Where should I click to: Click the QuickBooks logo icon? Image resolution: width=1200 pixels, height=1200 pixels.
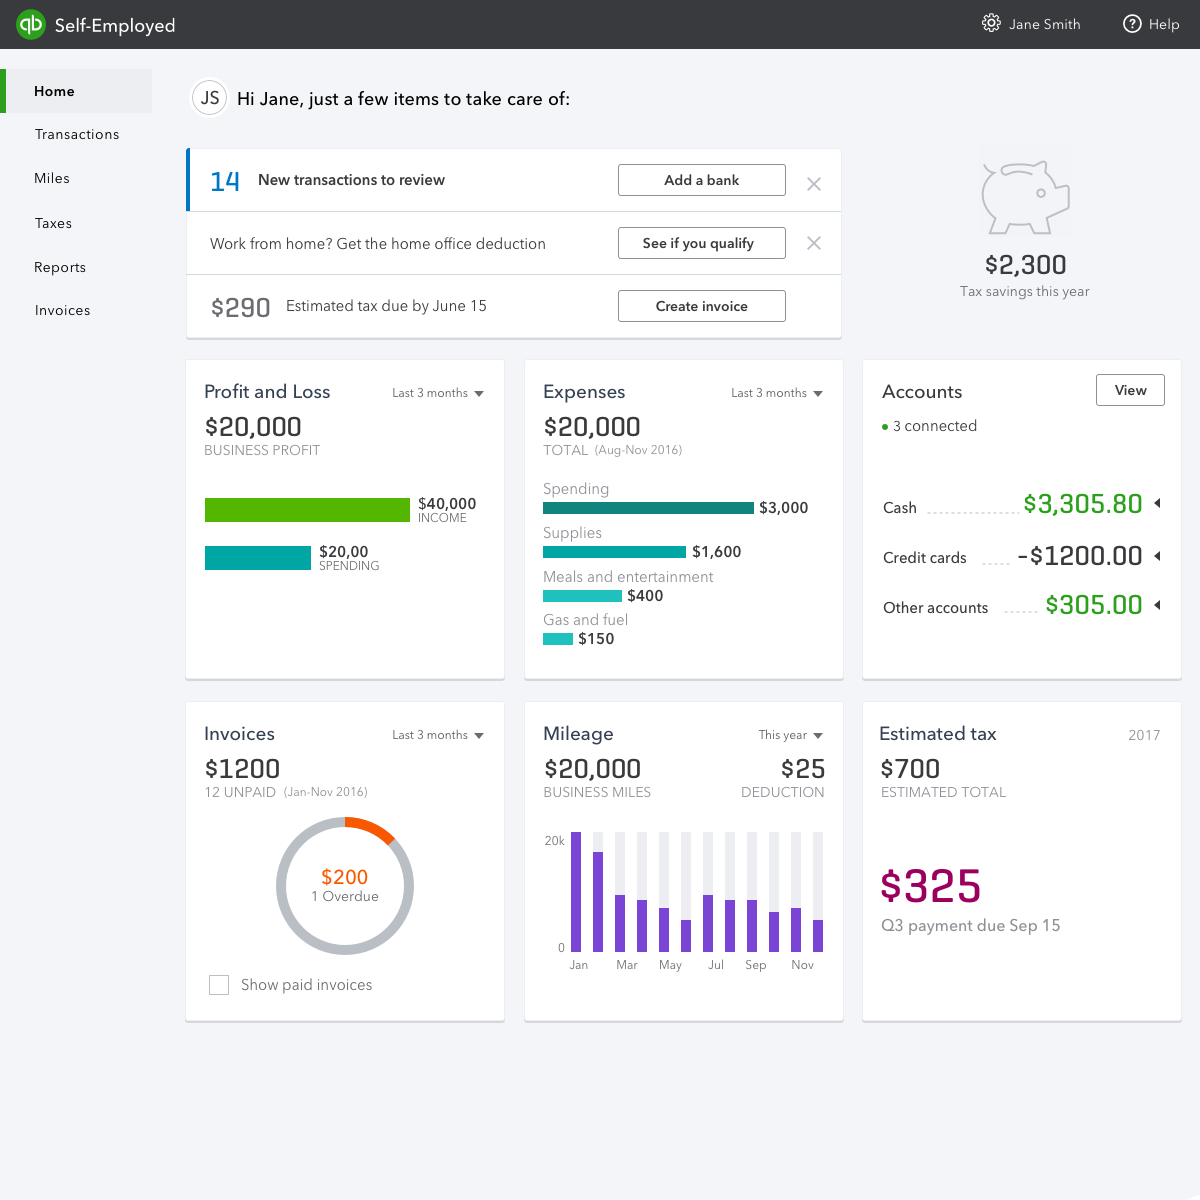coord(31,24)
